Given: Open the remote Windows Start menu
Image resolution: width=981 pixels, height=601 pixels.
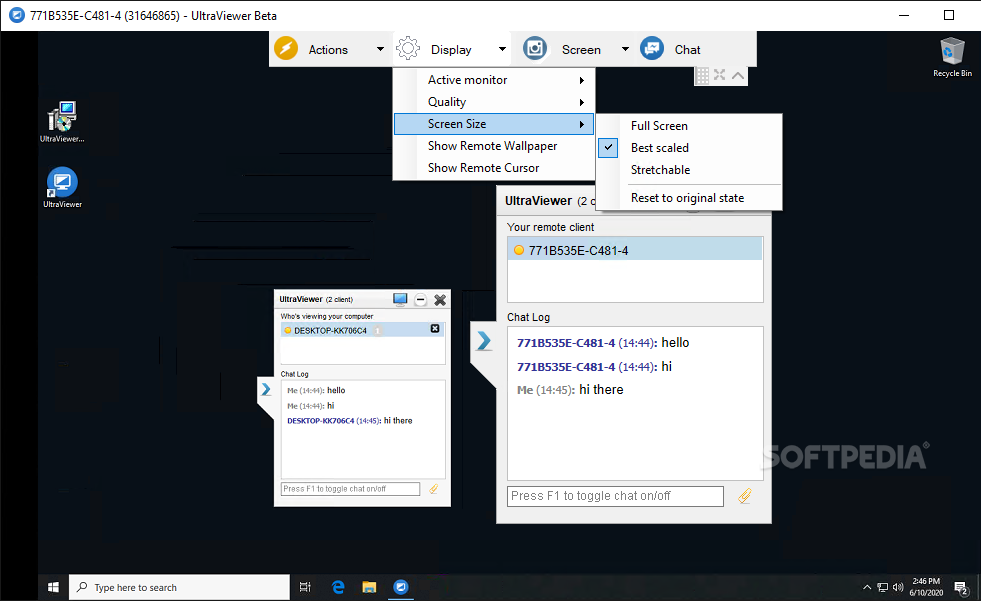Looking at the screenshot, I should tap(53, 587).
